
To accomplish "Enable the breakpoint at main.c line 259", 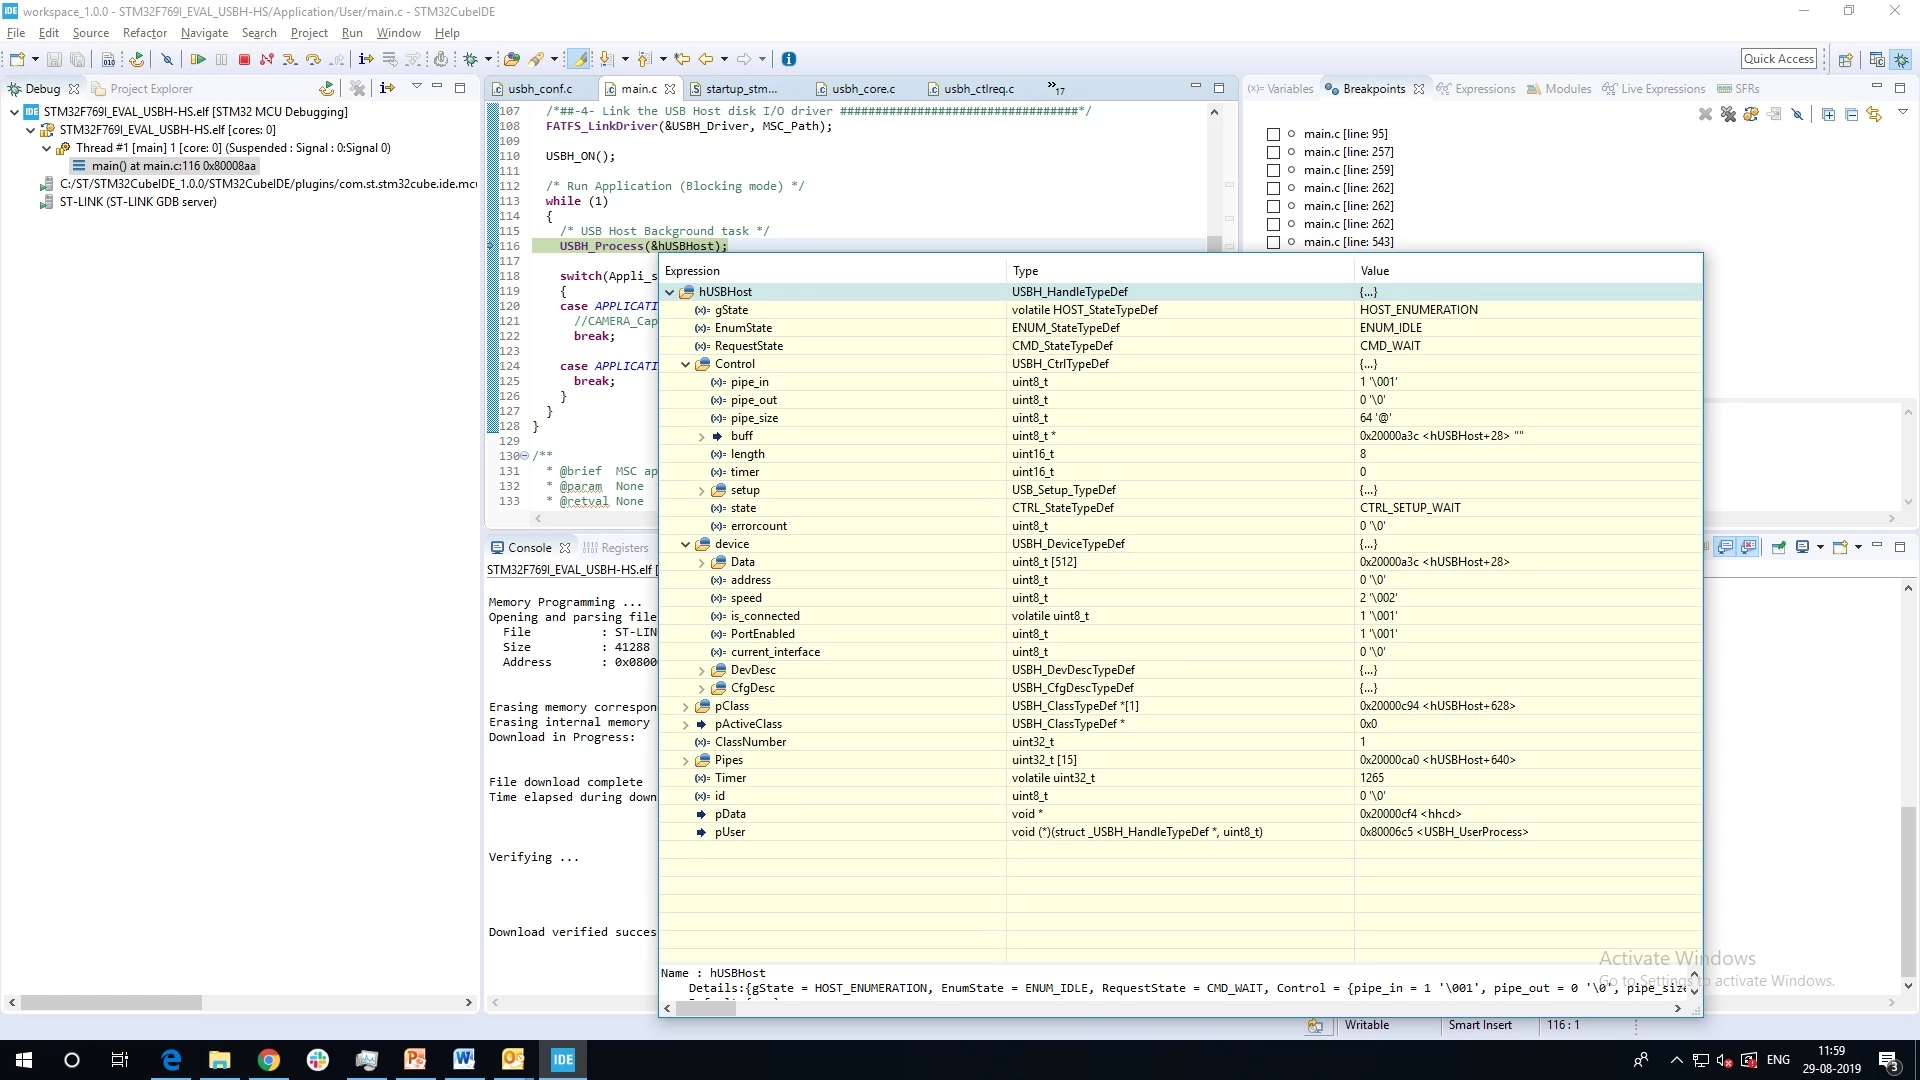I will [x=1273, y=170].
